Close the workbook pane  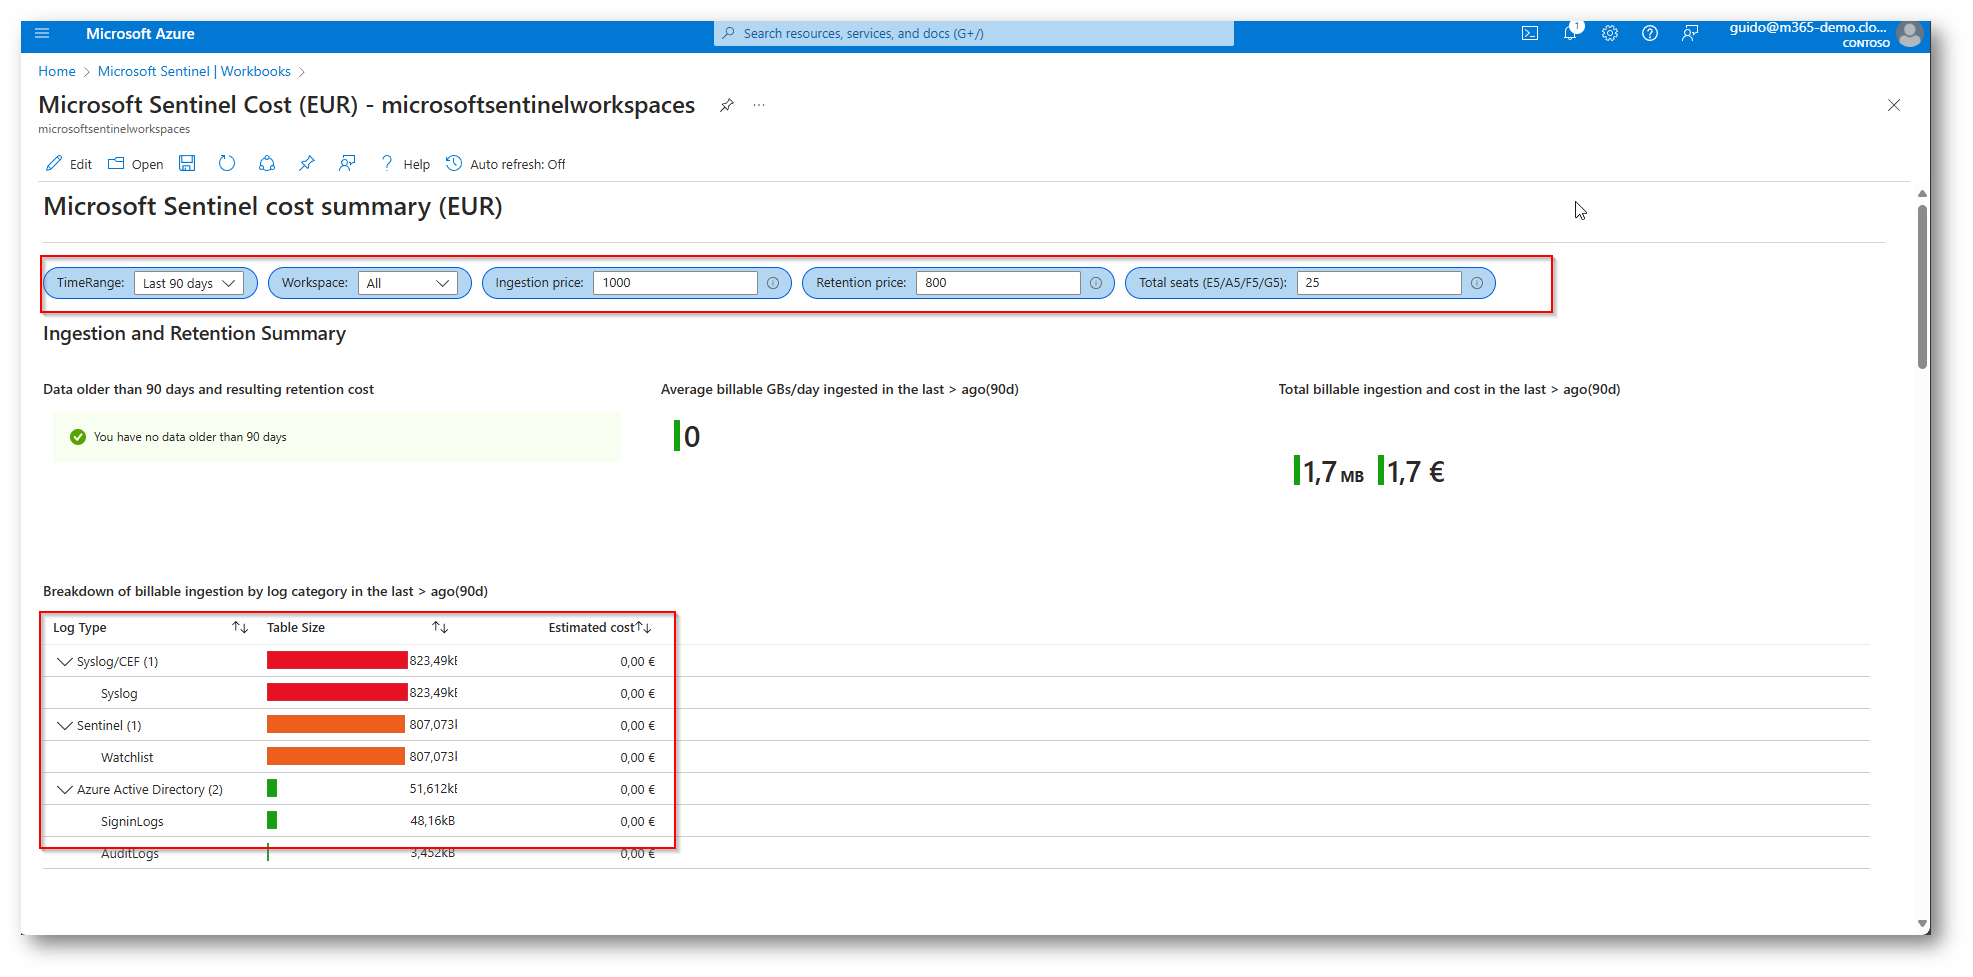click(1894, 105)
